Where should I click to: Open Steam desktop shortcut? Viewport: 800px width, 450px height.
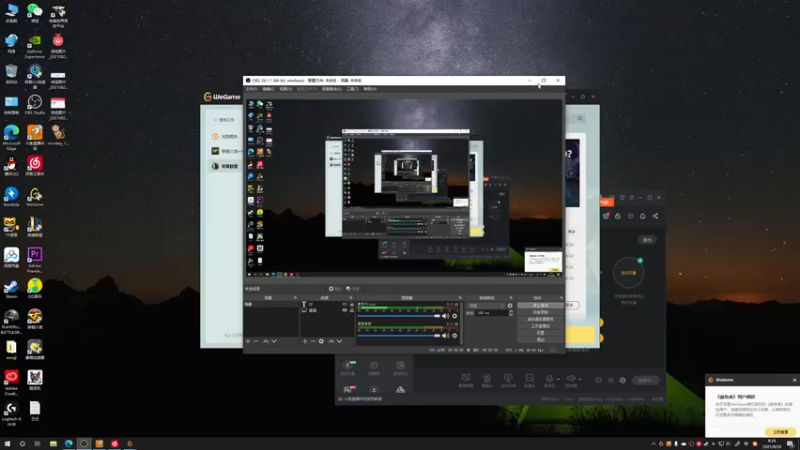click(11, 289)
